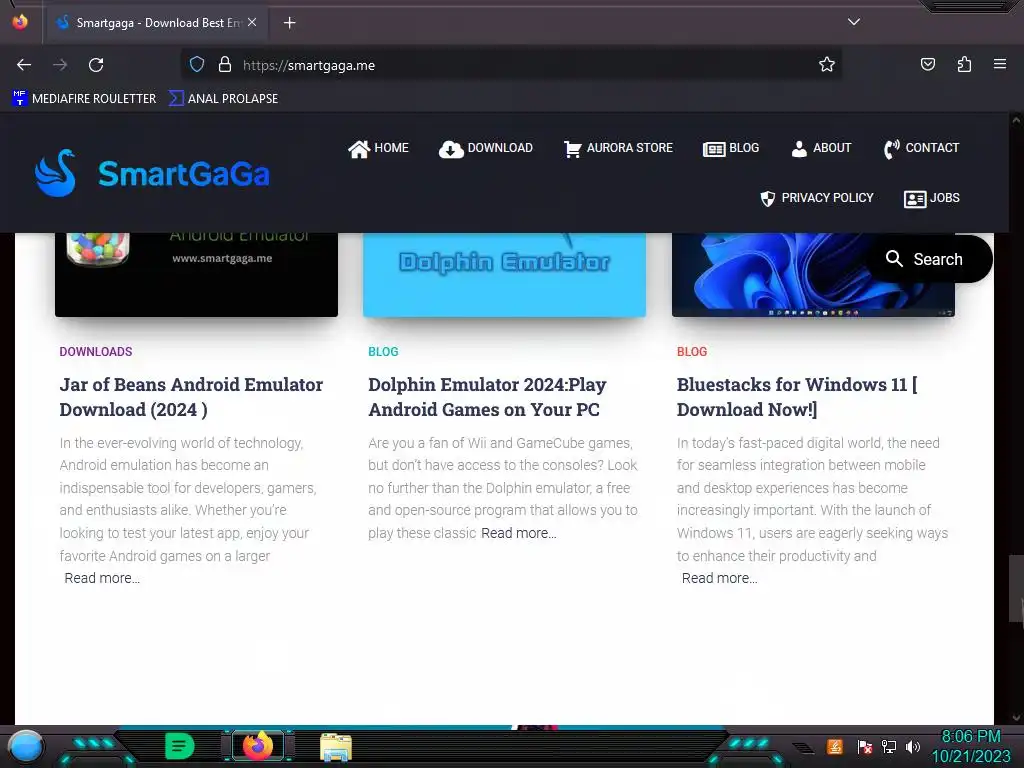
Task: Open the extensions puzzle icon
Action: (x=964, y=65)
